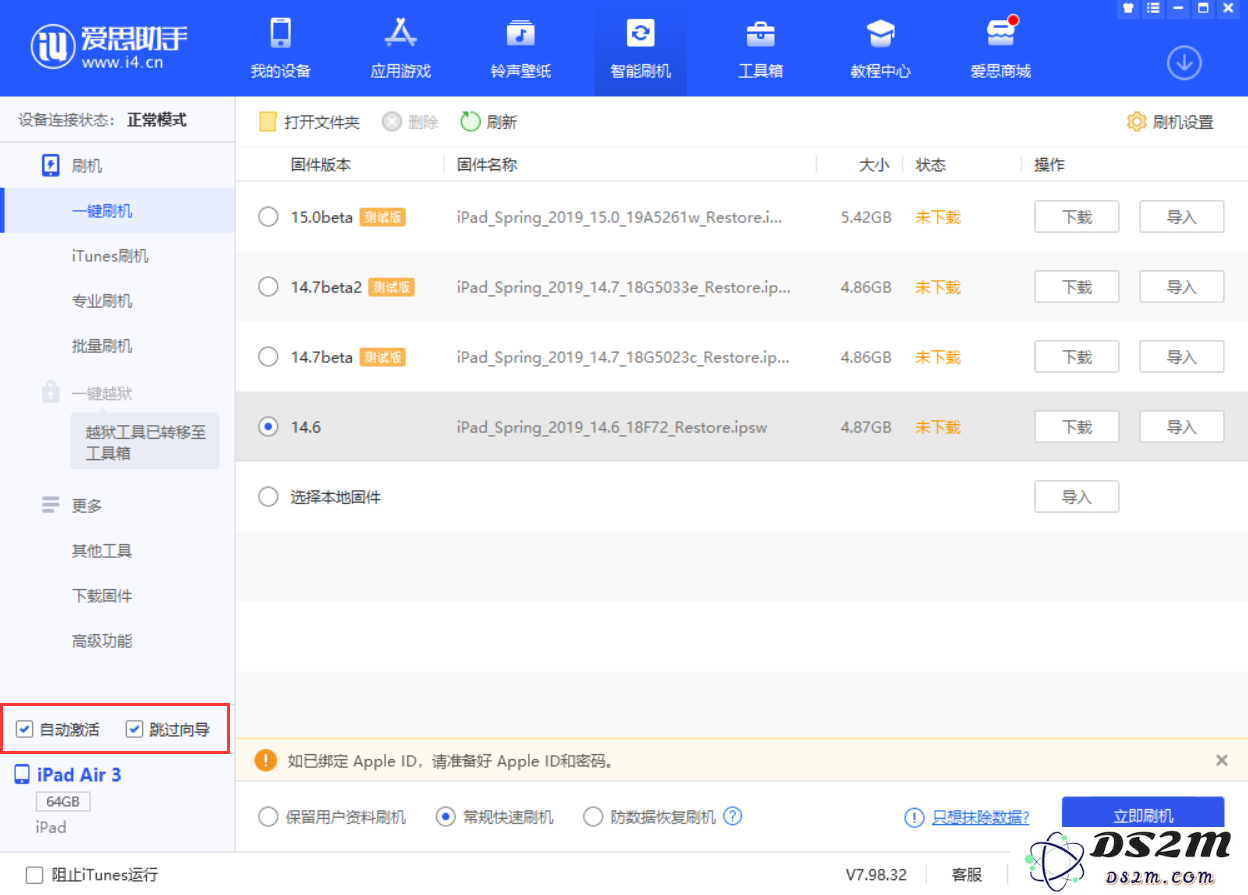Toggle the 自动激活 checkbox
1248x895 pixels.
tap(25, 729)
